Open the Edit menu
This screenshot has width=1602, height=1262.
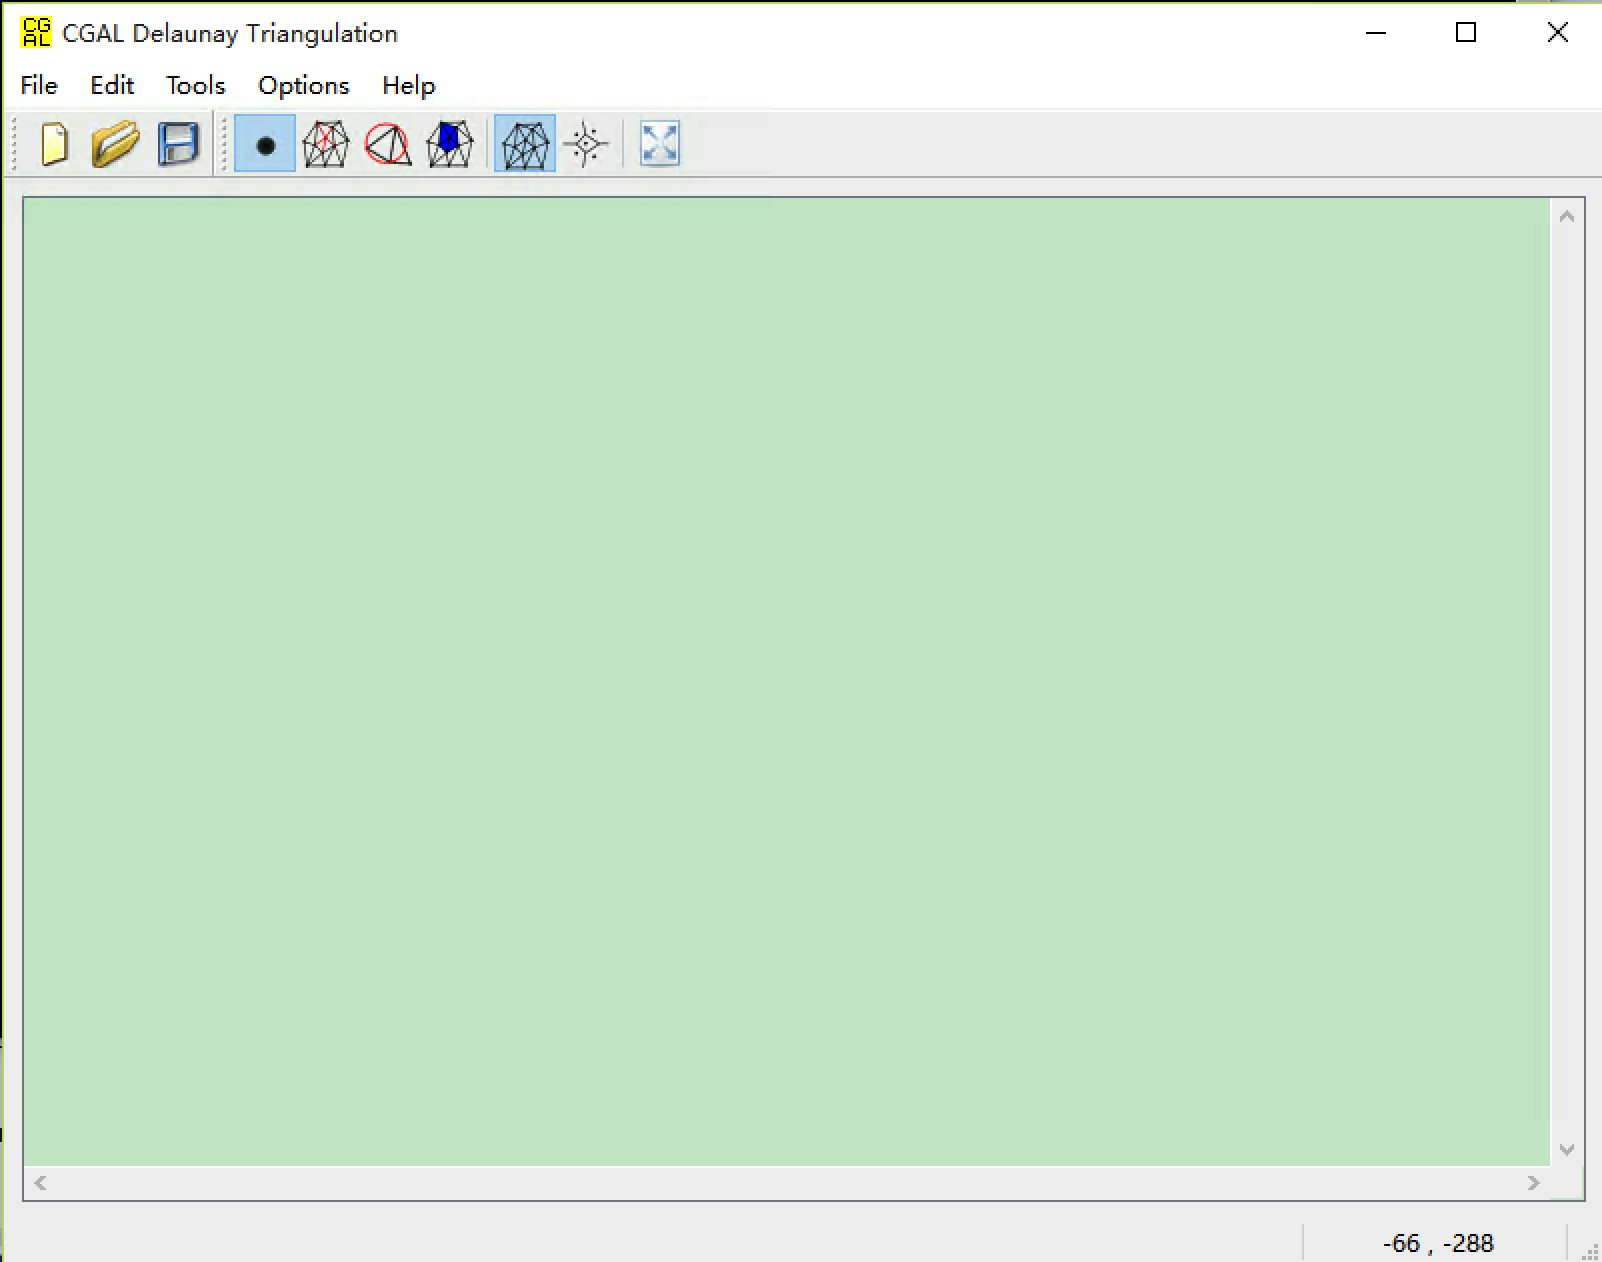112,86
